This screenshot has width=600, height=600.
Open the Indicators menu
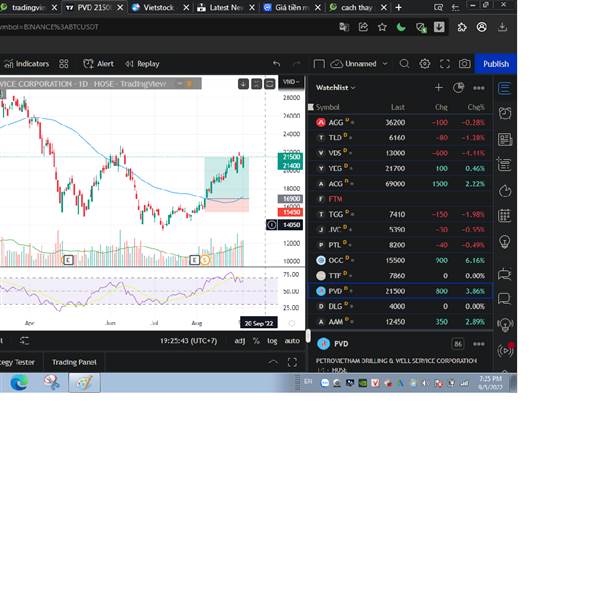[x=27, y=64]
